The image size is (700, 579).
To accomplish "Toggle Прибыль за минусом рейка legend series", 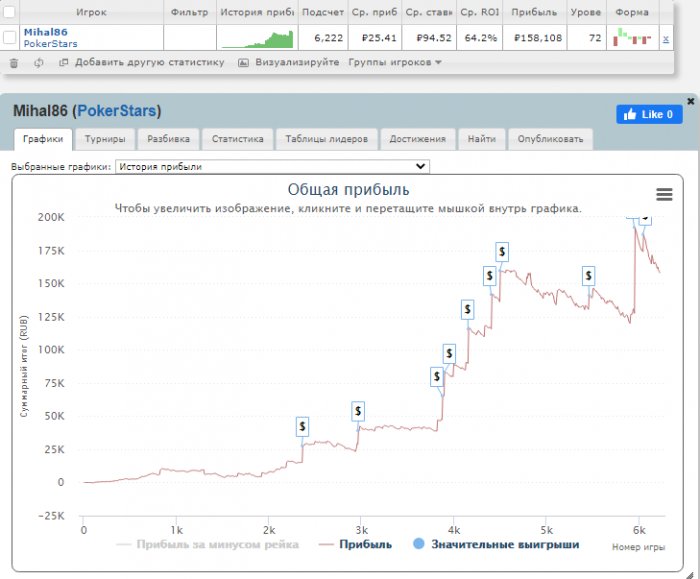I will point(208,545).
